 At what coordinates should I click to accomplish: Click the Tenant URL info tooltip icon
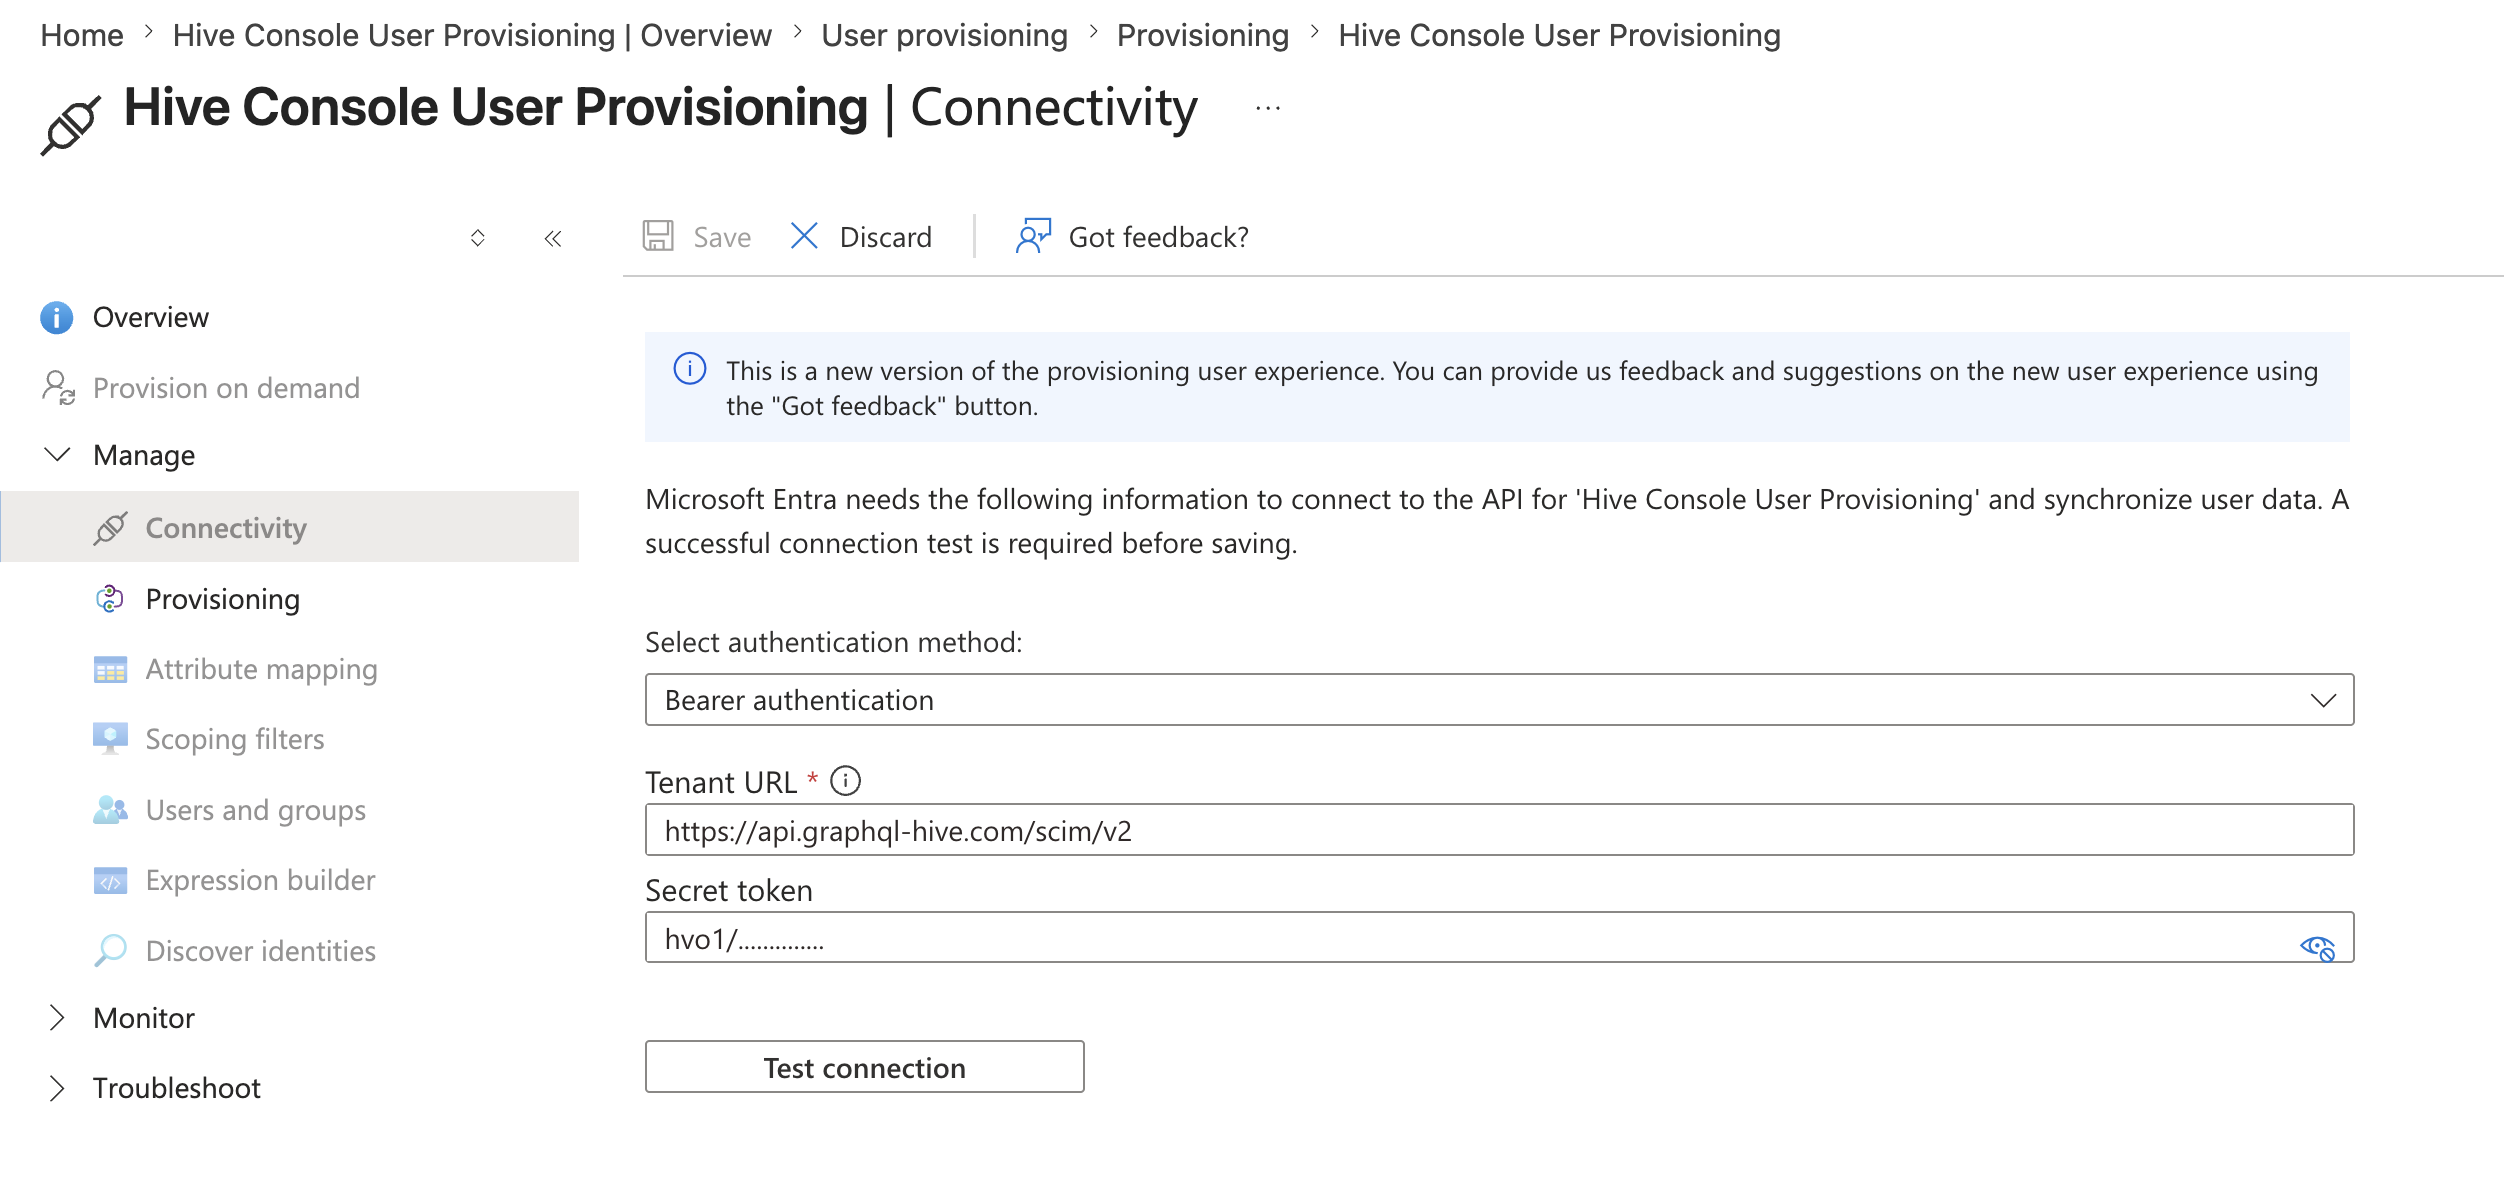[846, 780]
